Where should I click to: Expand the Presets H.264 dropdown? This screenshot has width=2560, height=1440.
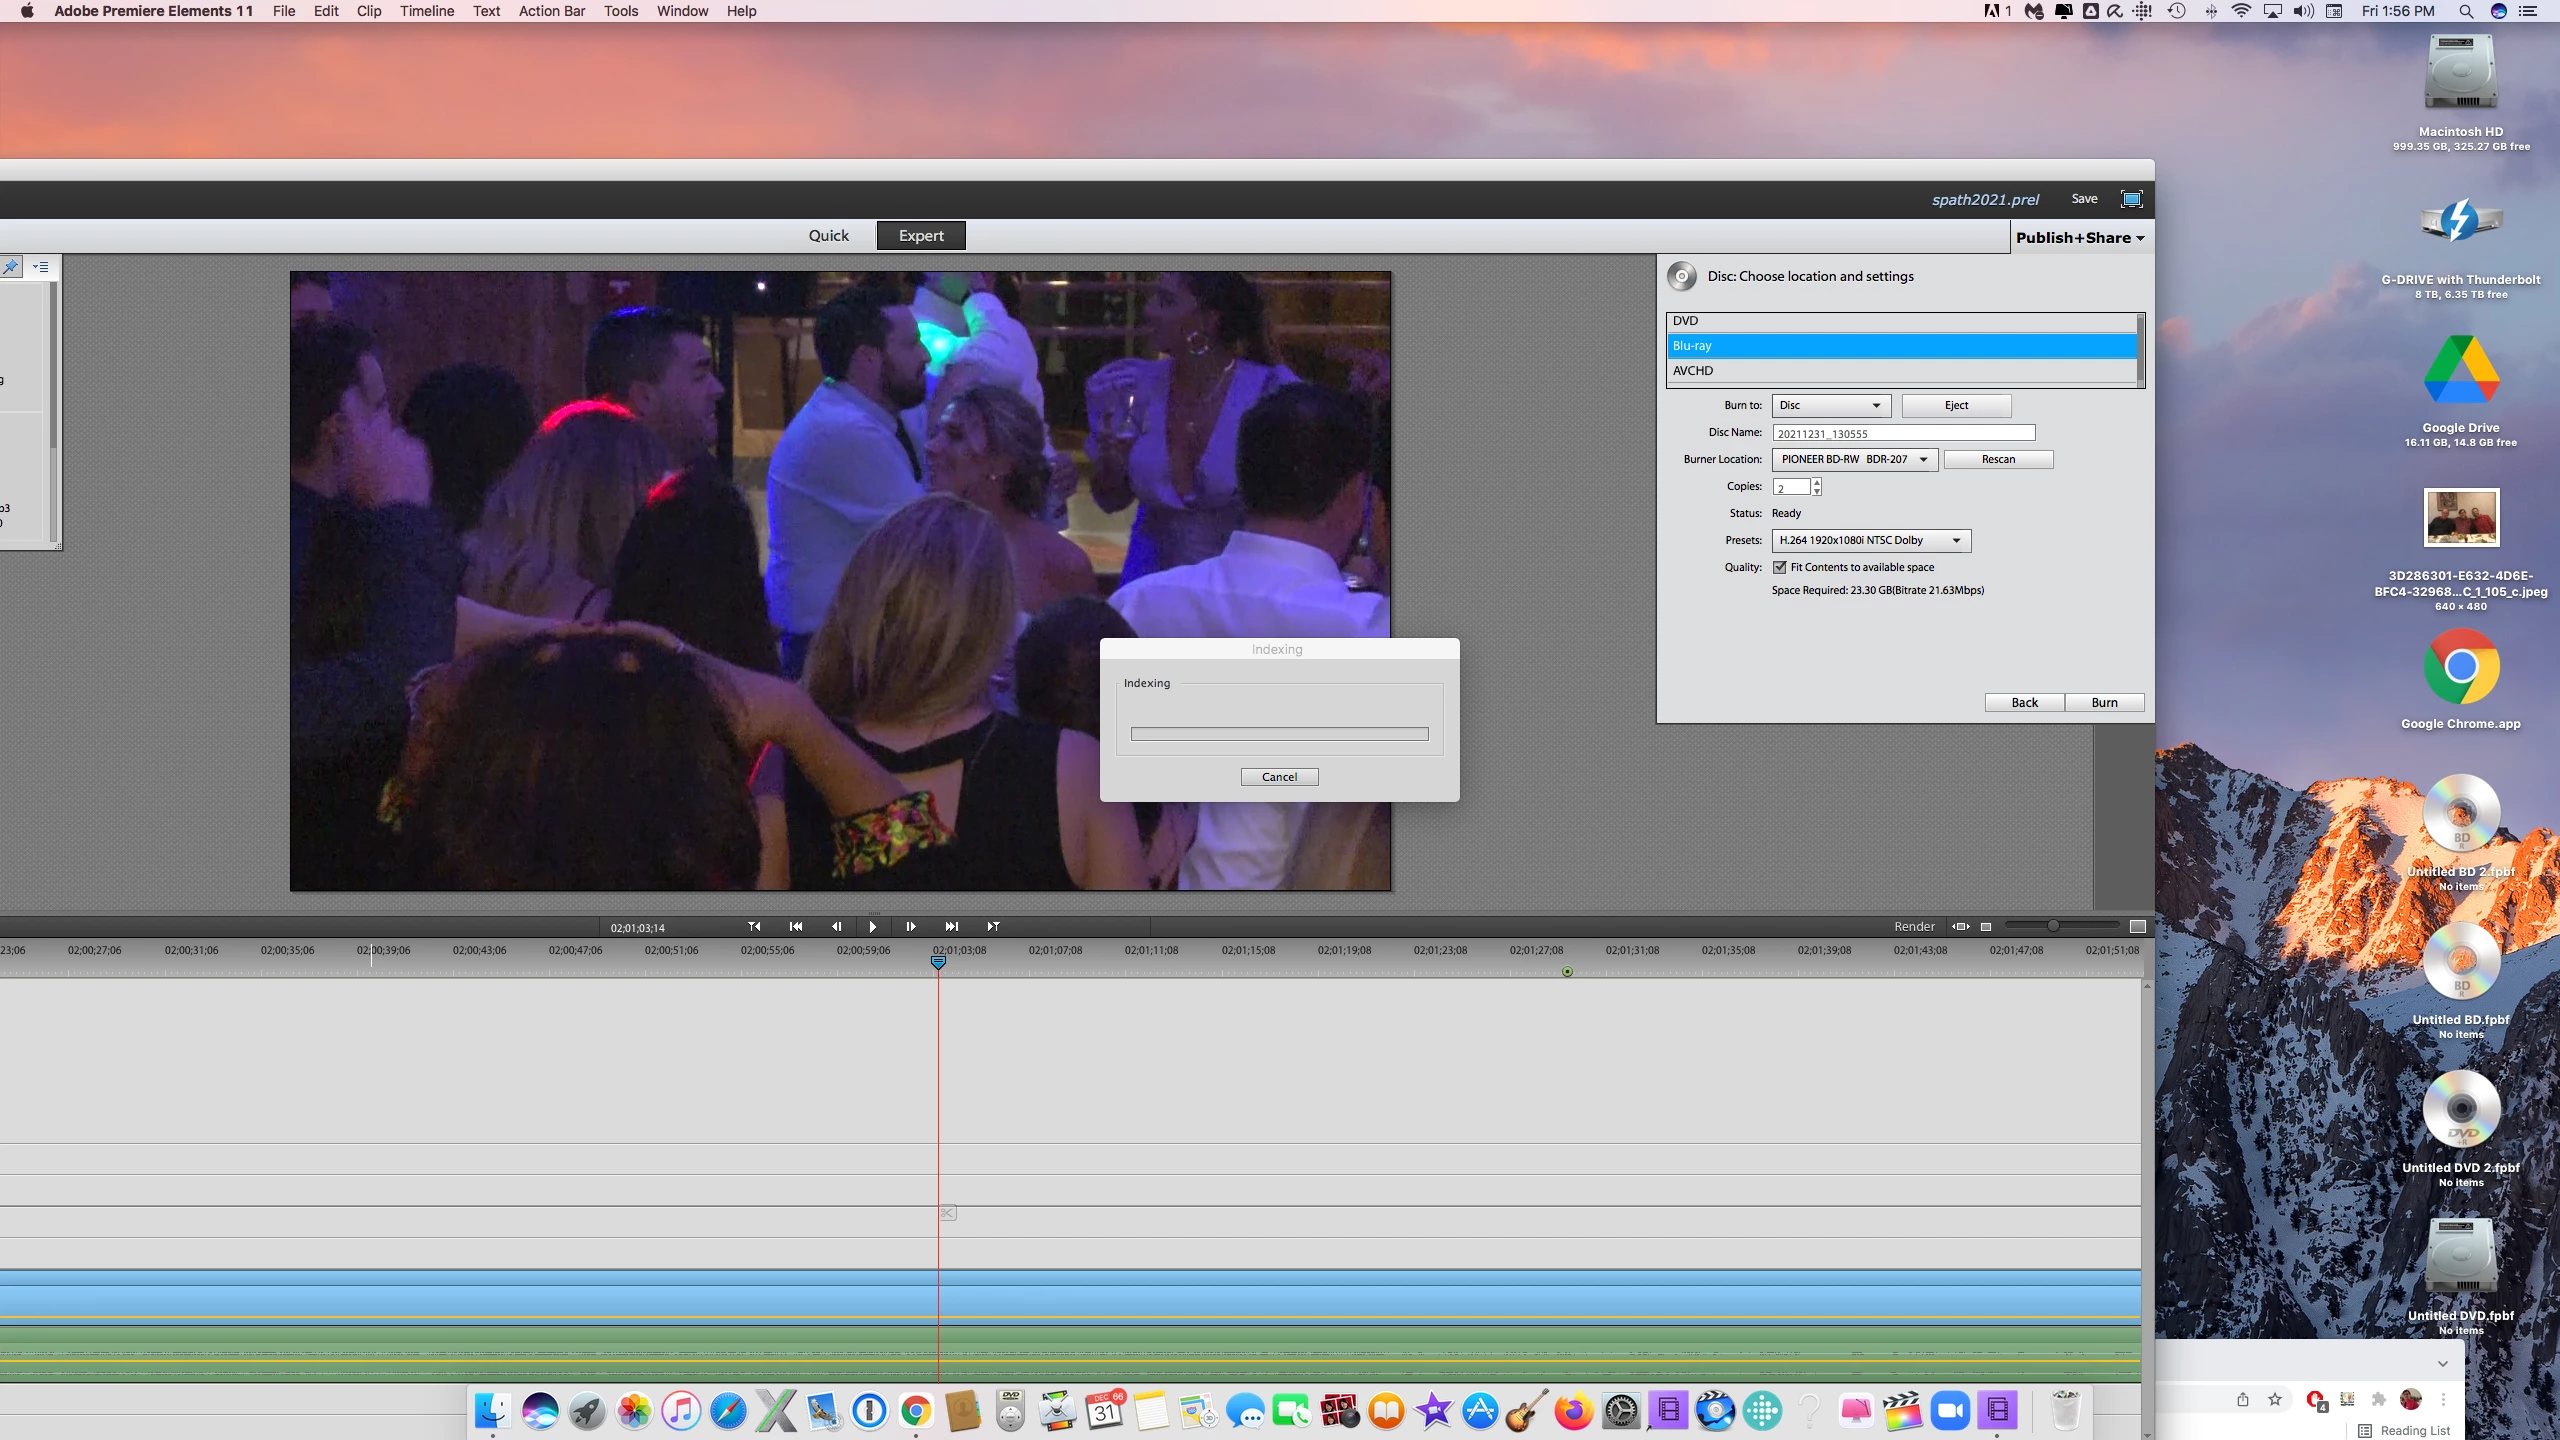click(1870, 540)
